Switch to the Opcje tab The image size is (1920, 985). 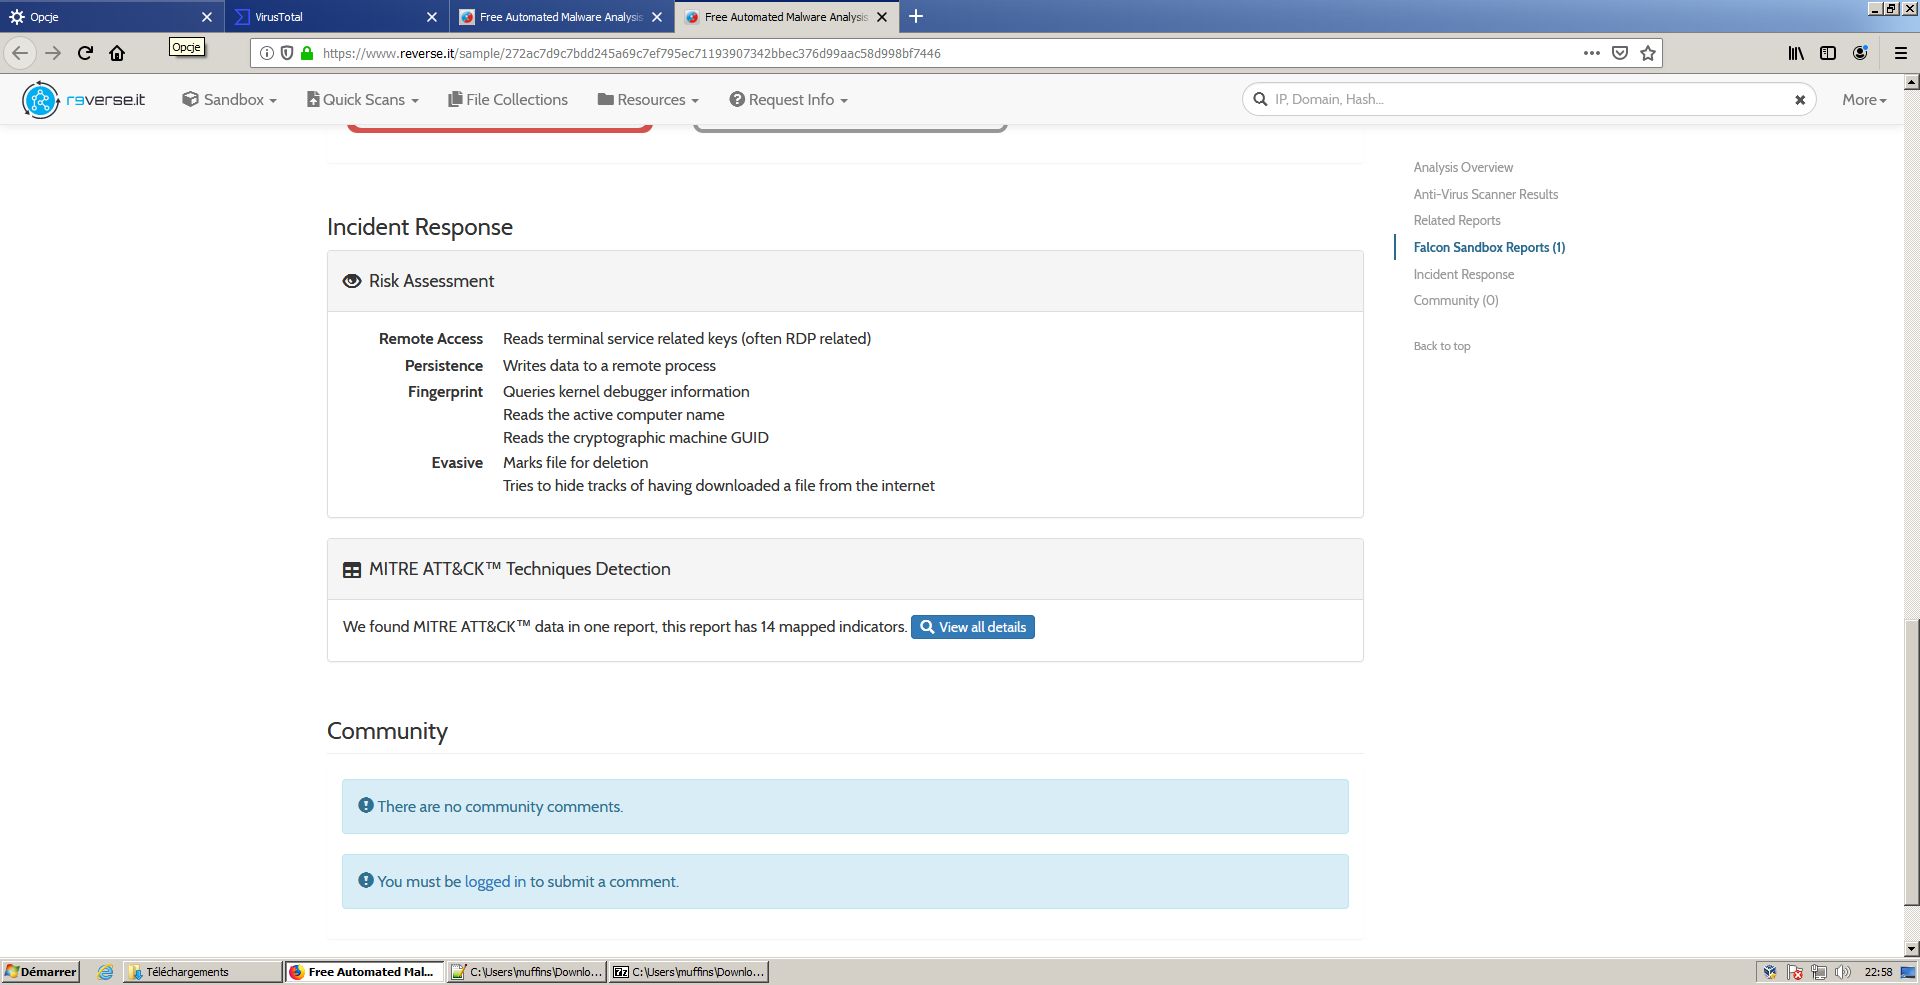(x=111, y=17)
